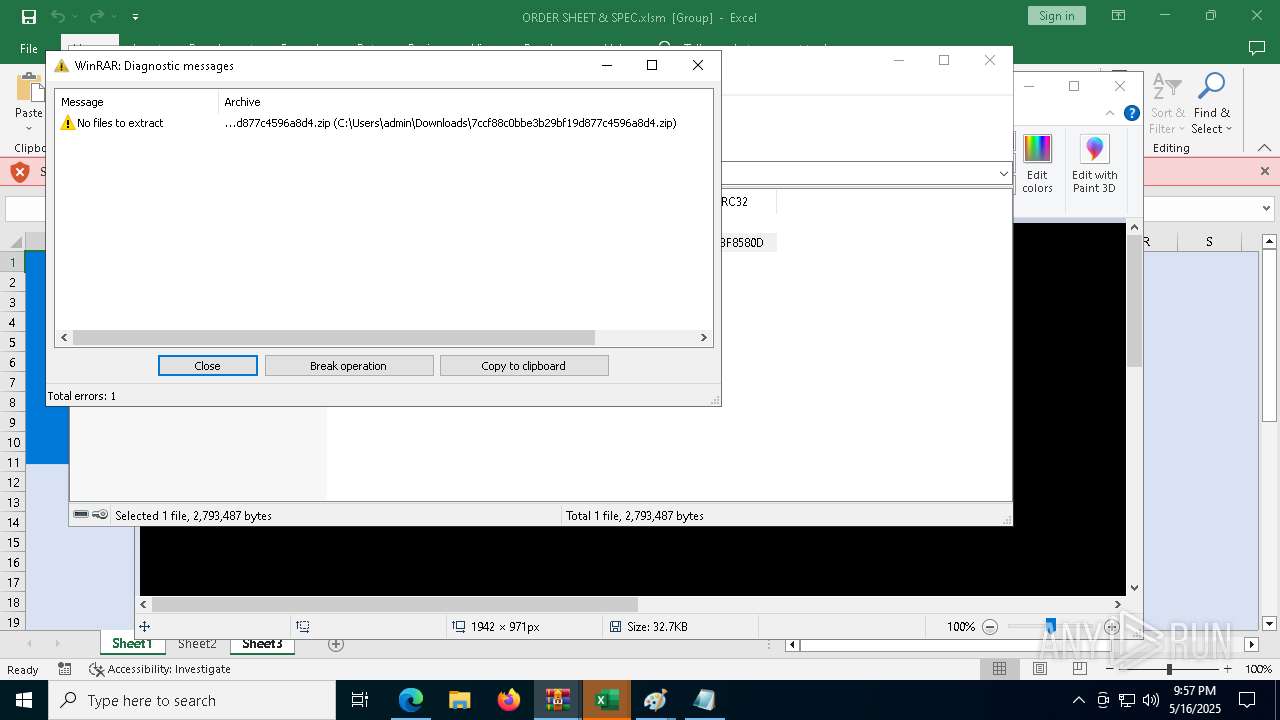Show hidden system tray icons

click(x=1078, y=700)
